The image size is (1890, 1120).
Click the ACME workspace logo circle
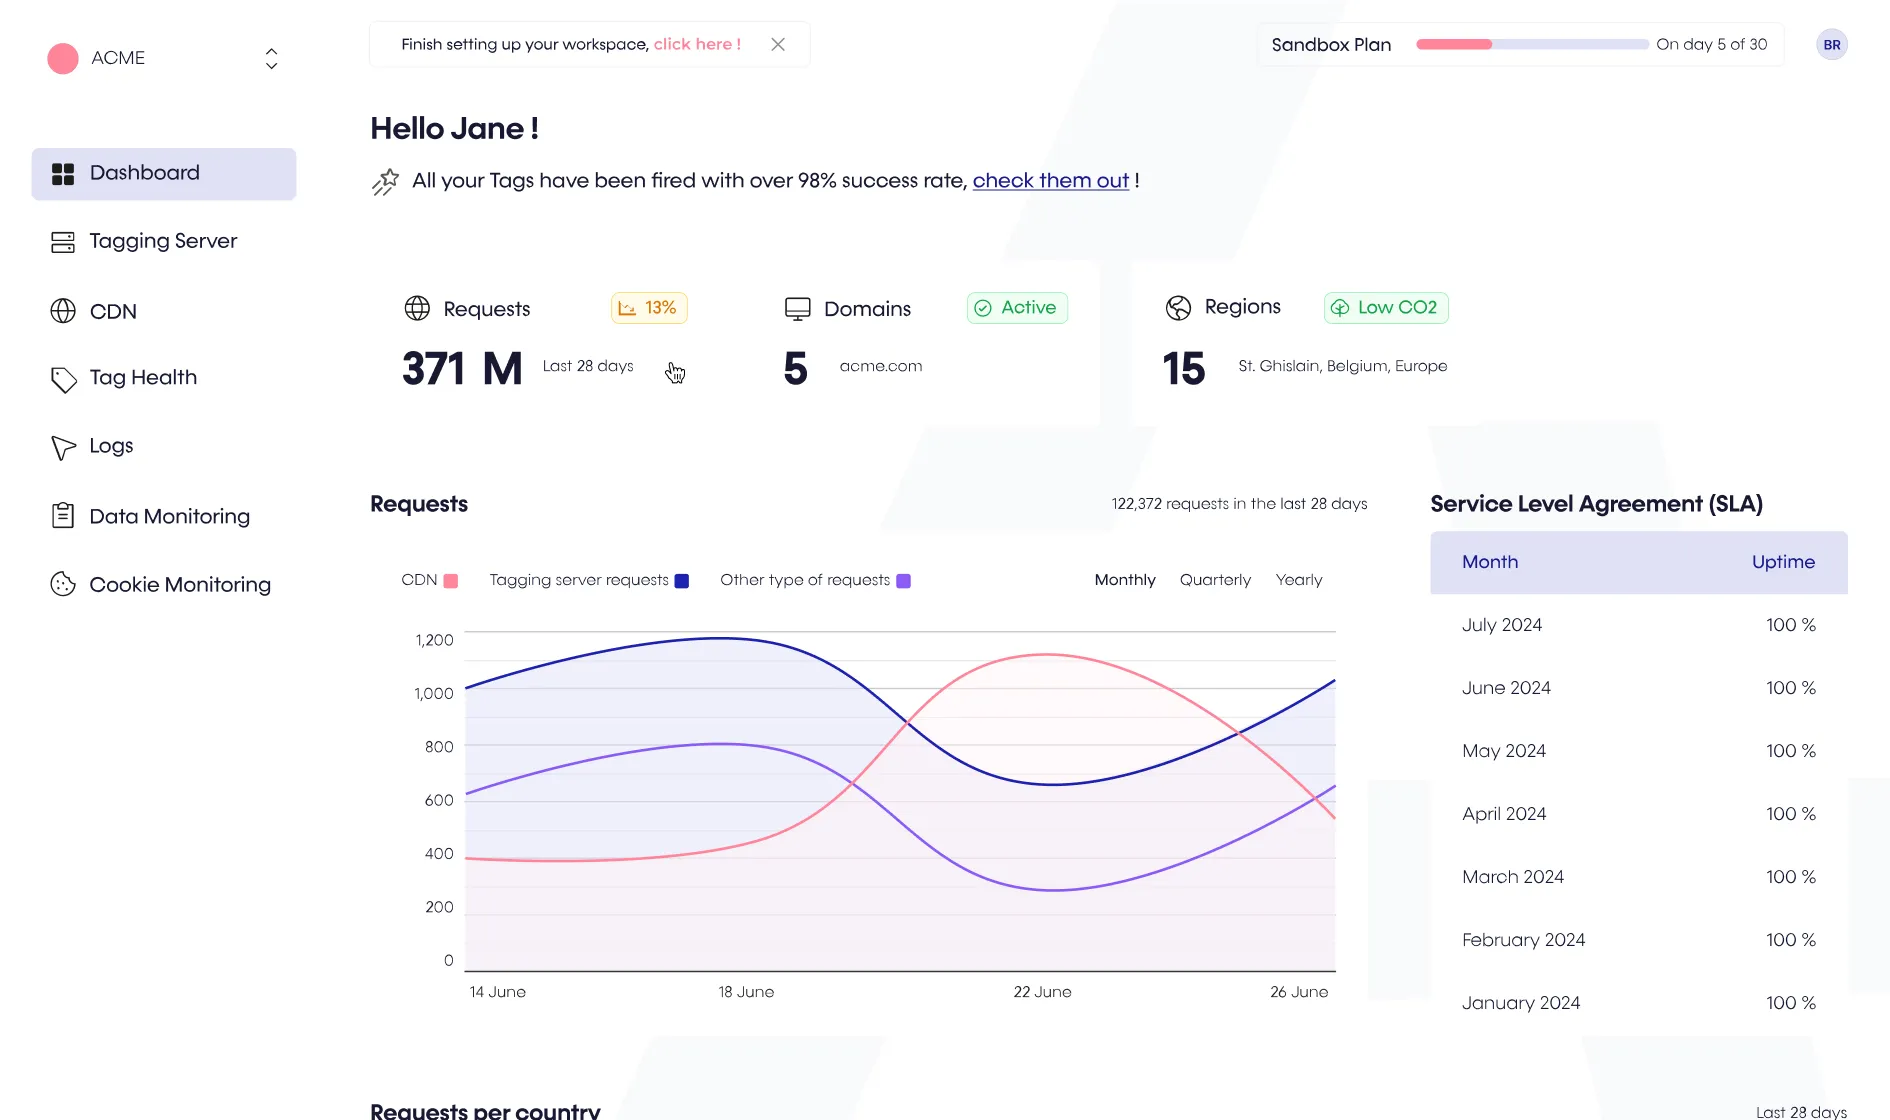coord(63,58)
